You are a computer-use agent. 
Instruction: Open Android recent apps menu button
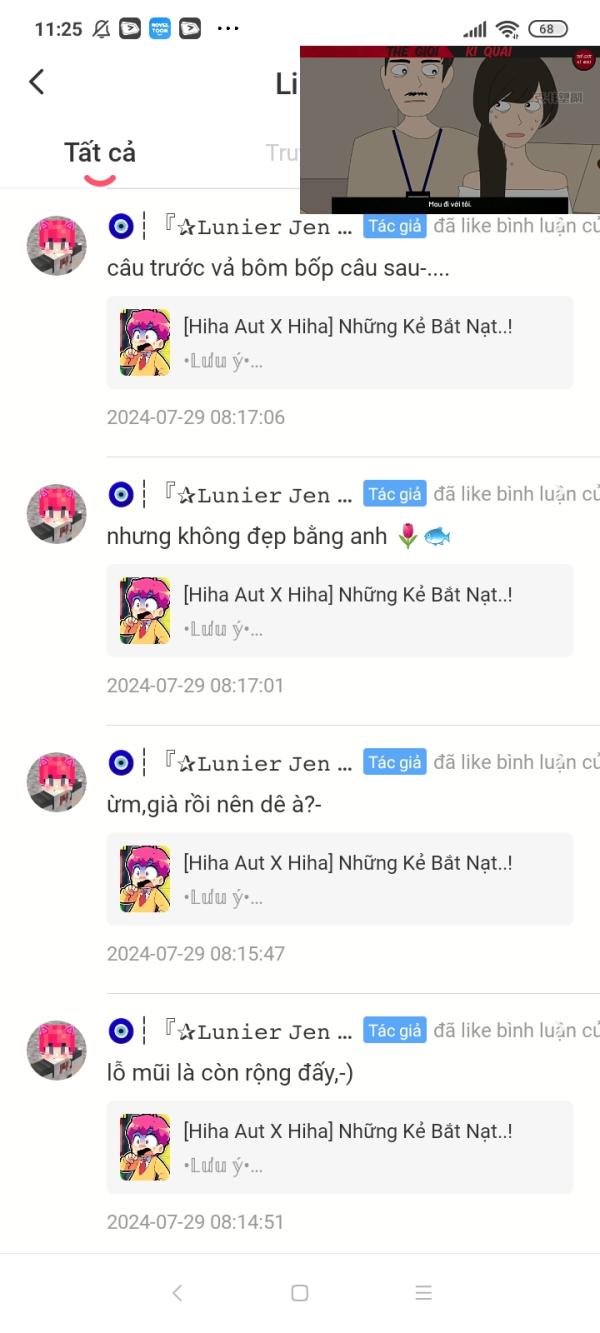[423, 1293]
